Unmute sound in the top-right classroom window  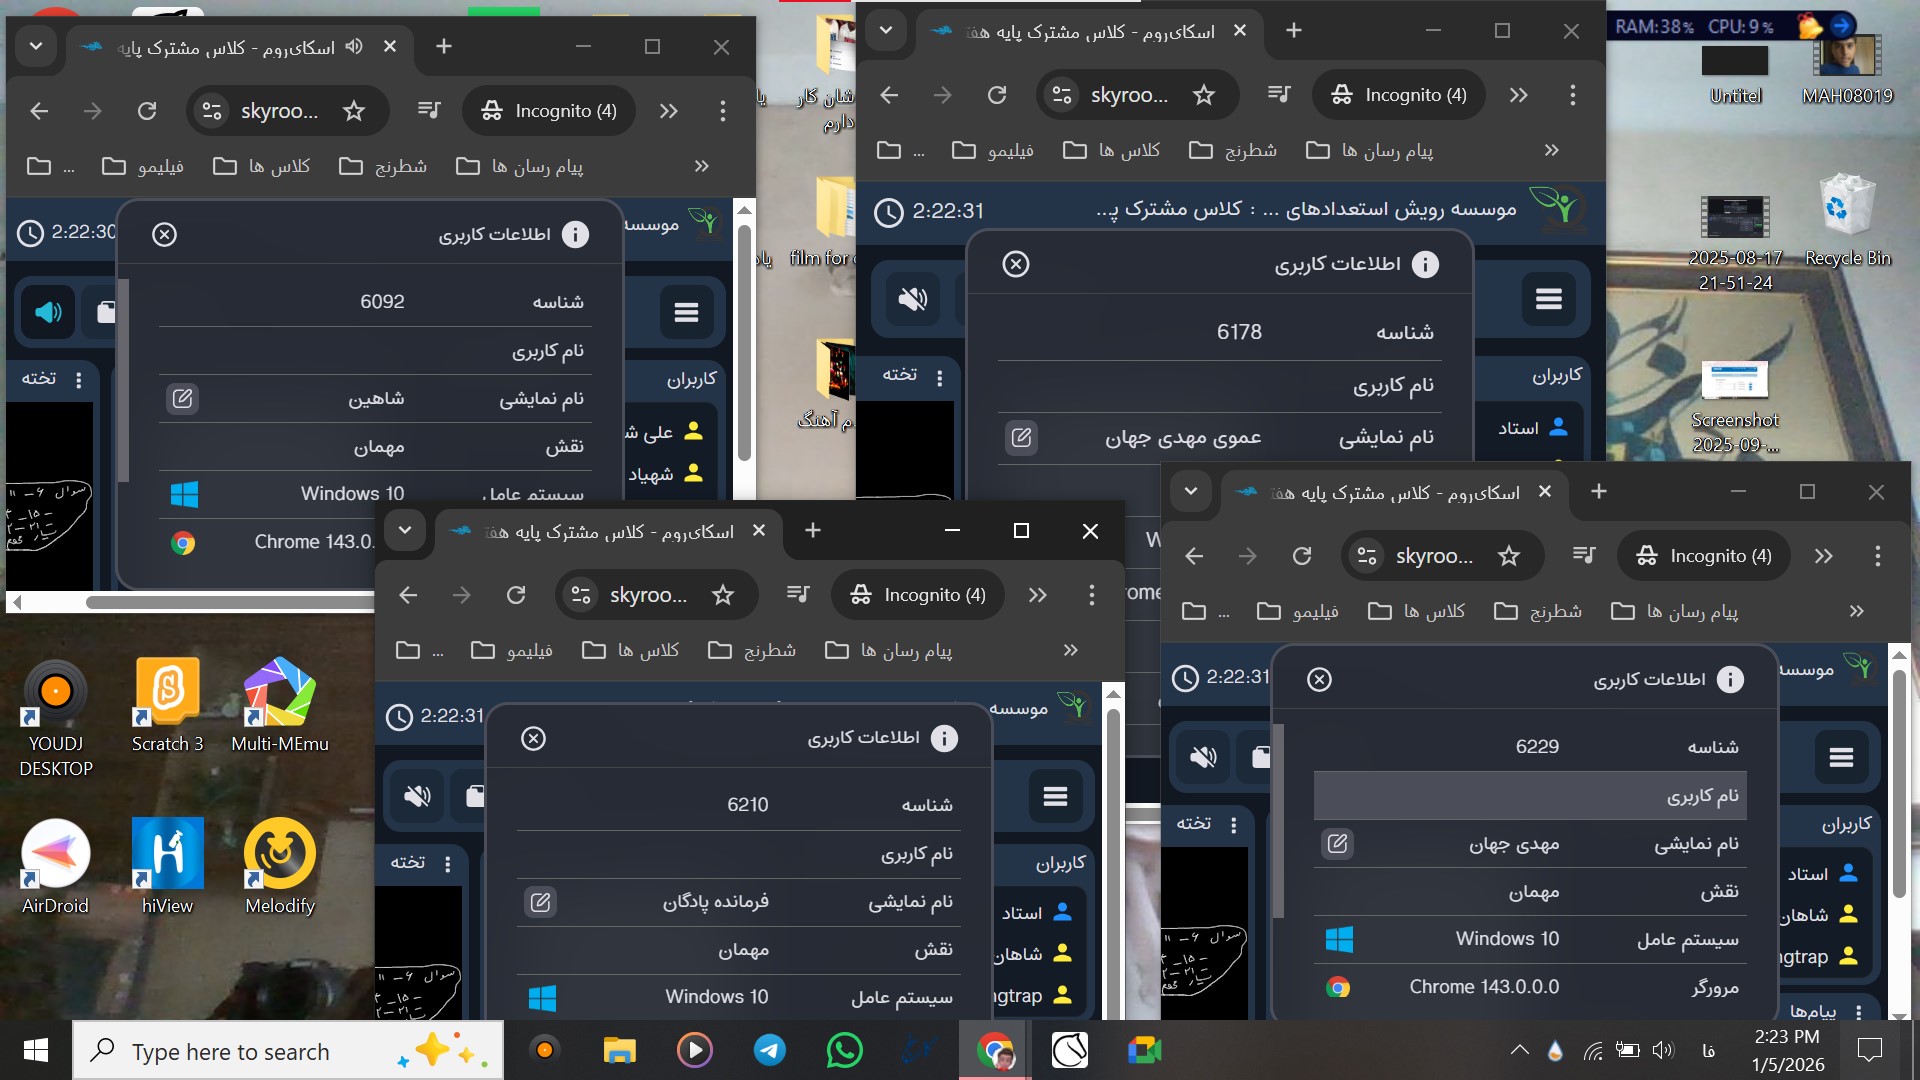pos(912,299)
